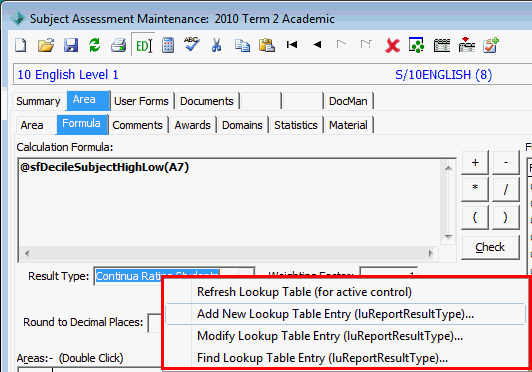Open the calculator icon

coord(168,45)
